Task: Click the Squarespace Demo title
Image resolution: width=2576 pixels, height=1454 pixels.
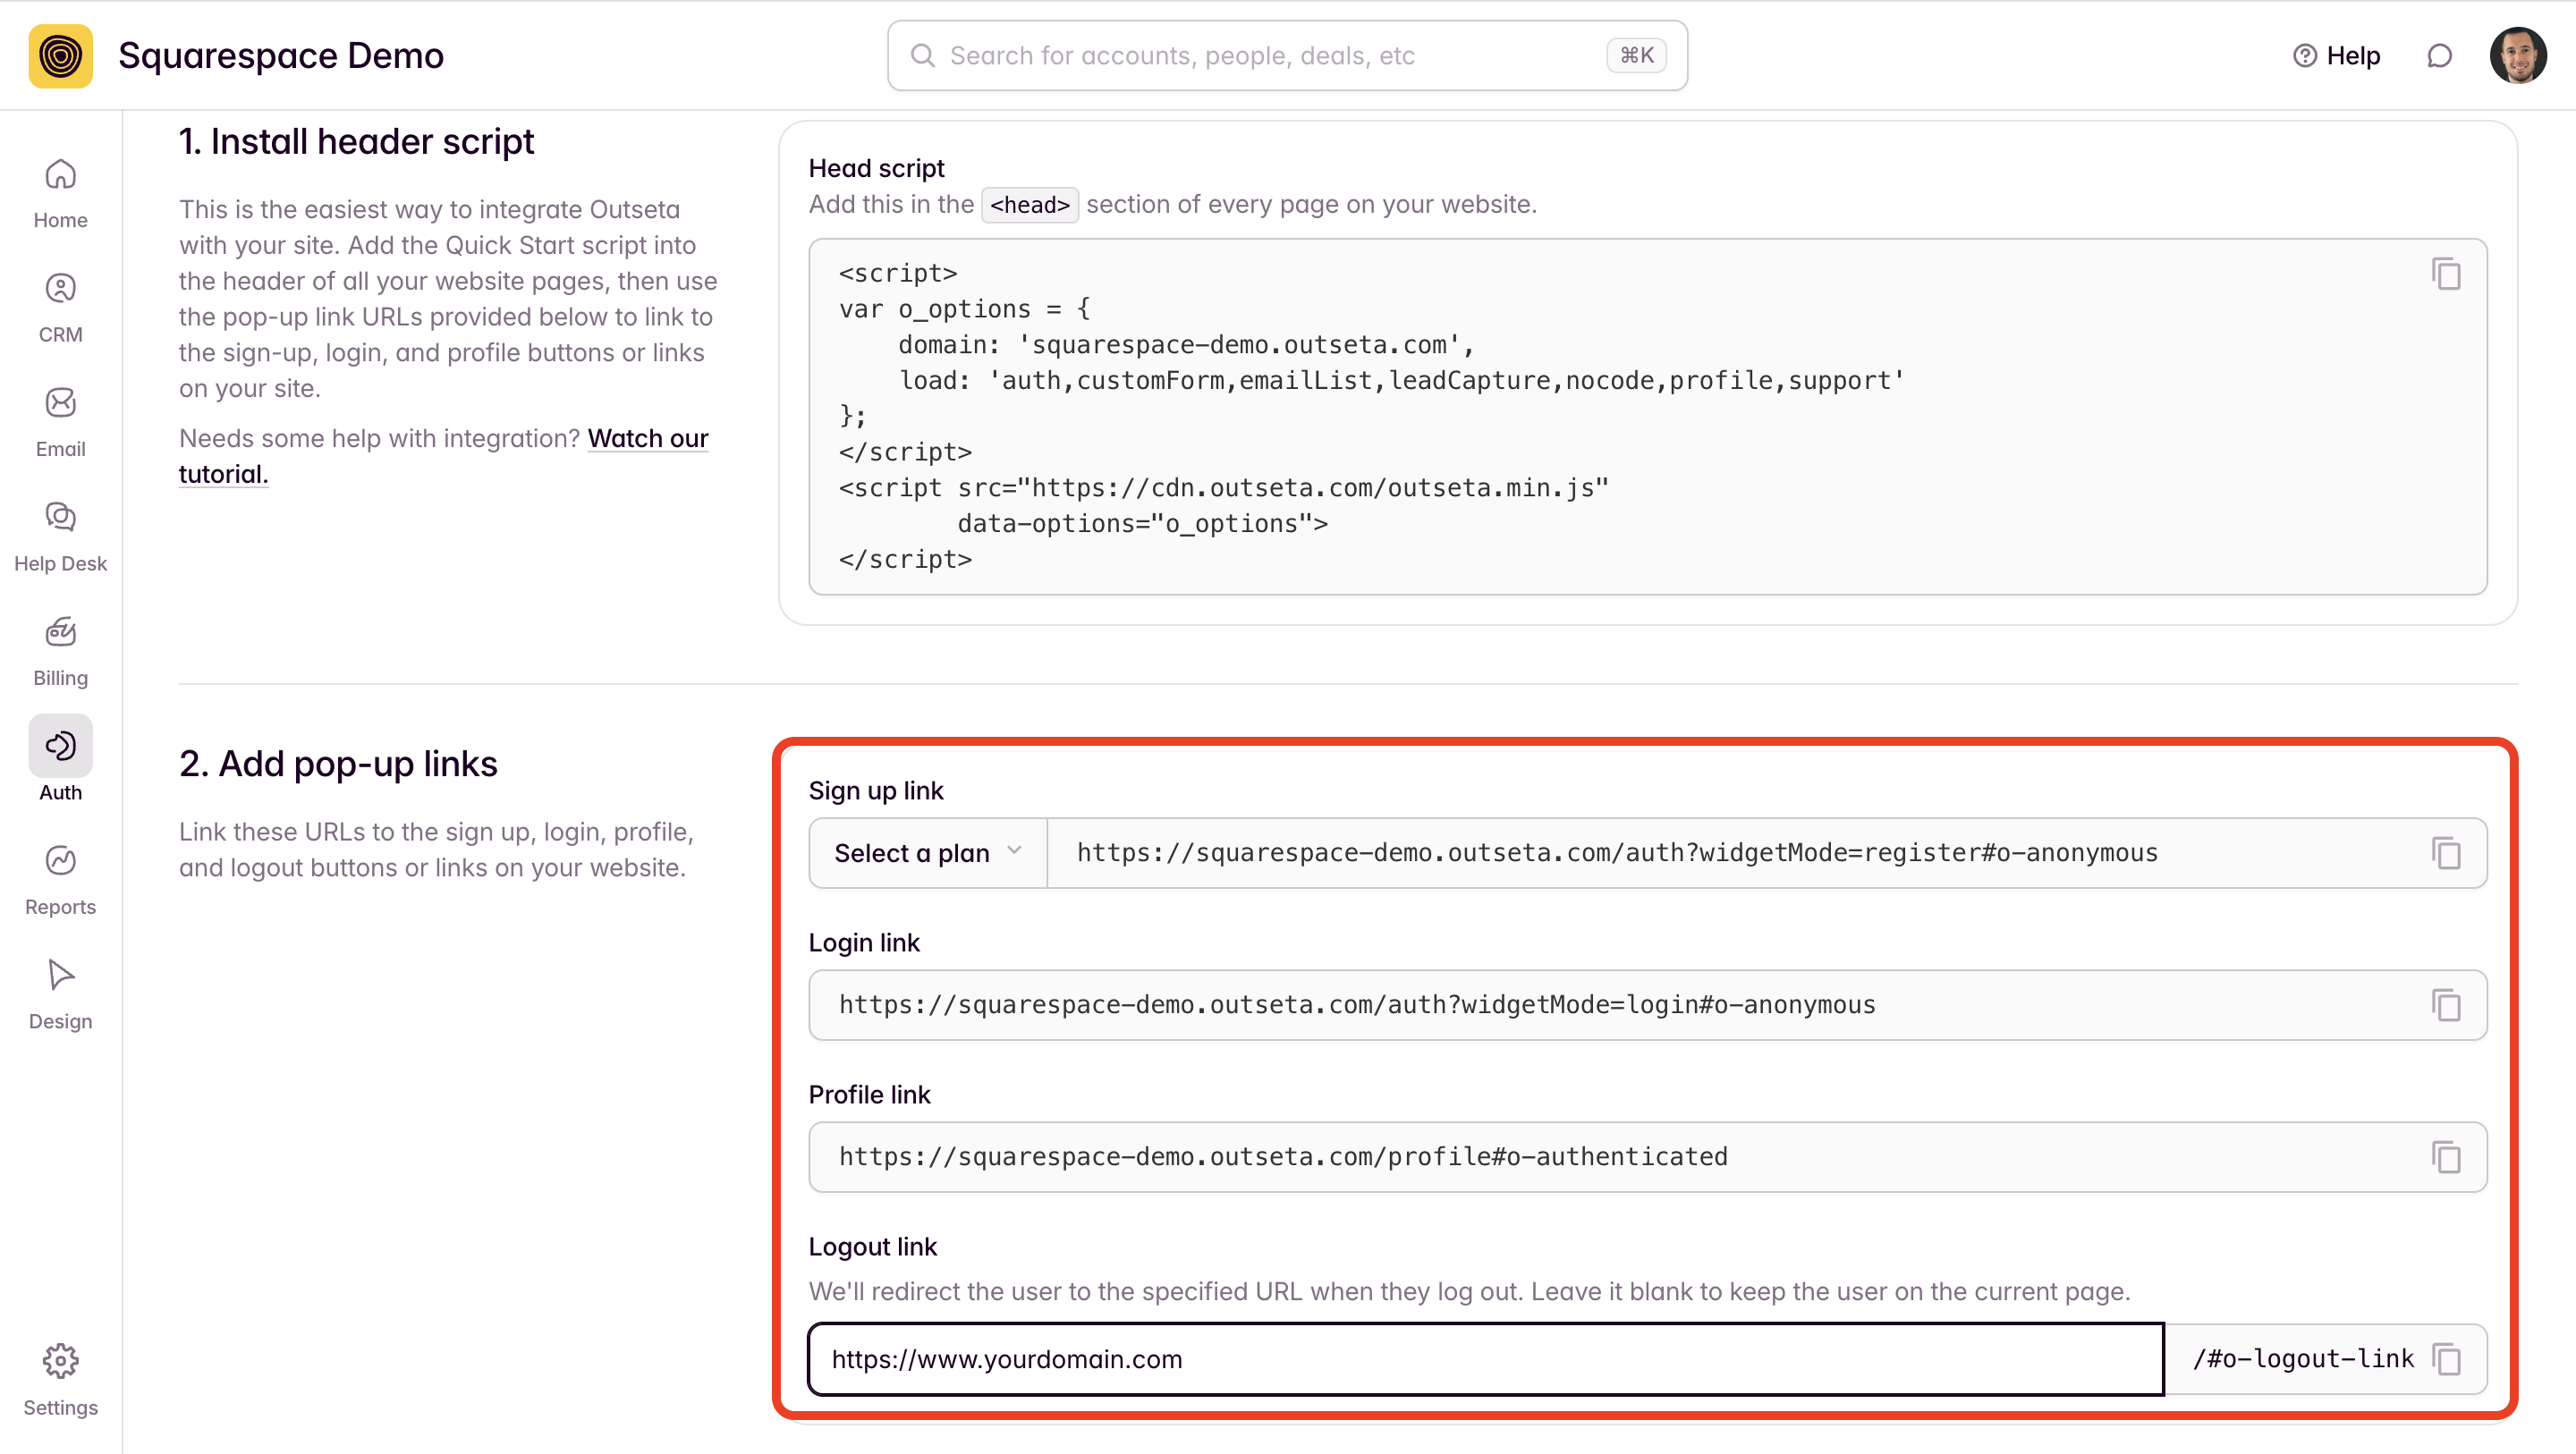Action: coord(281,56)
